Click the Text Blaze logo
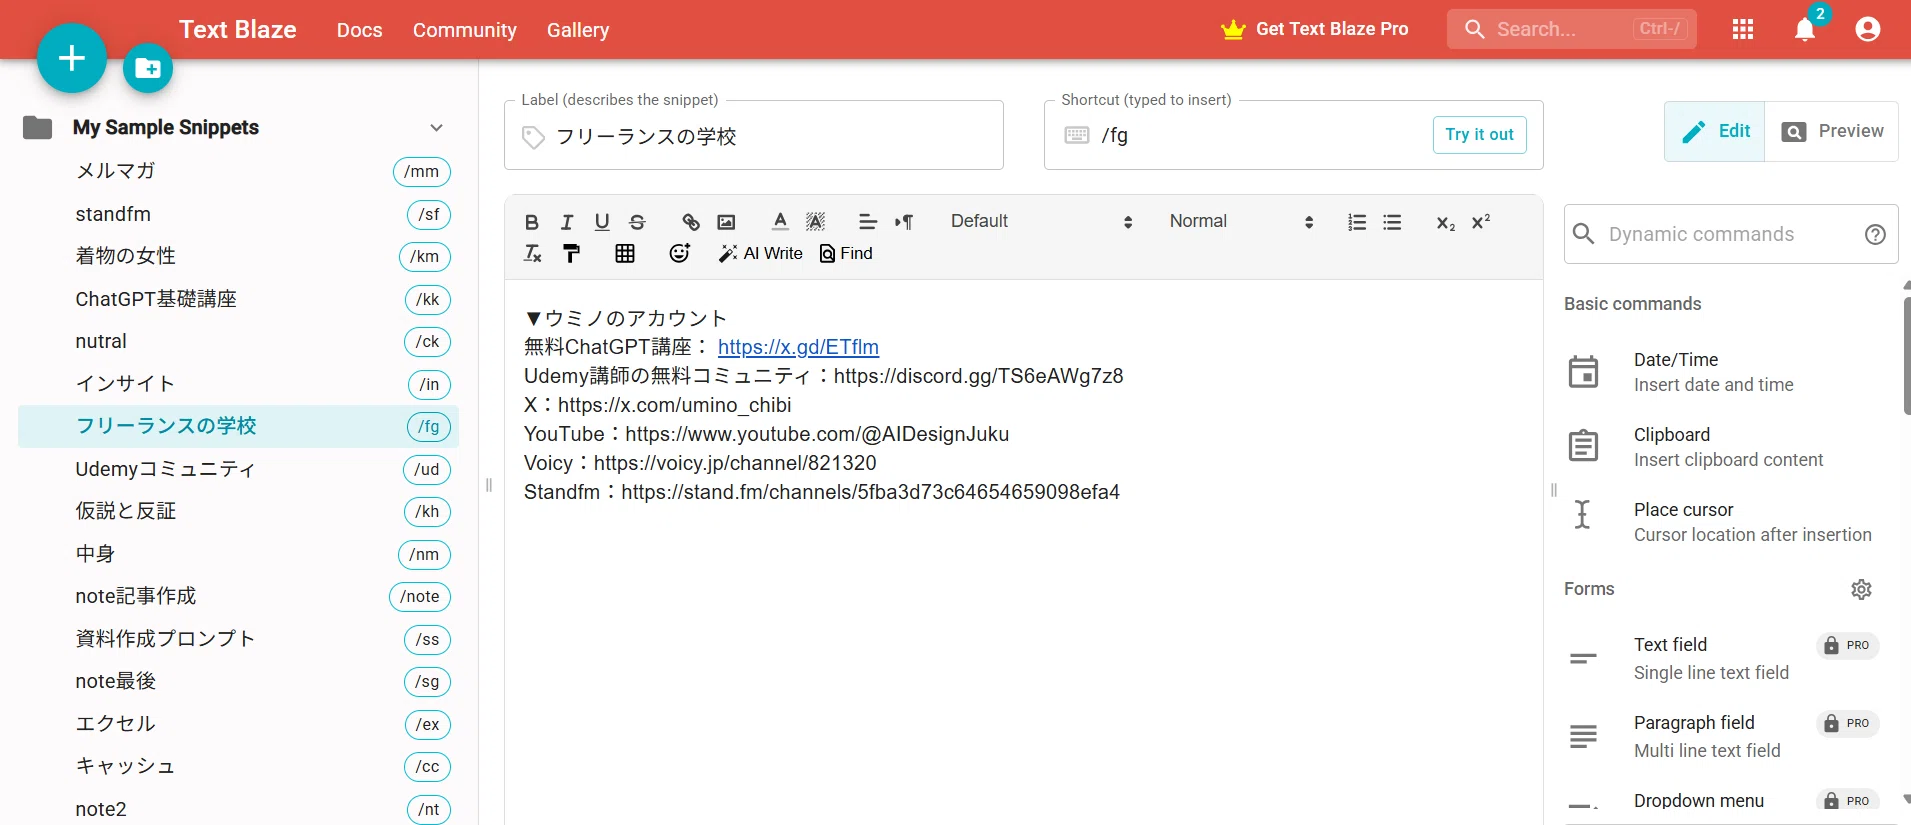The height and width of the screenshot is (825, 1911). 237,29
